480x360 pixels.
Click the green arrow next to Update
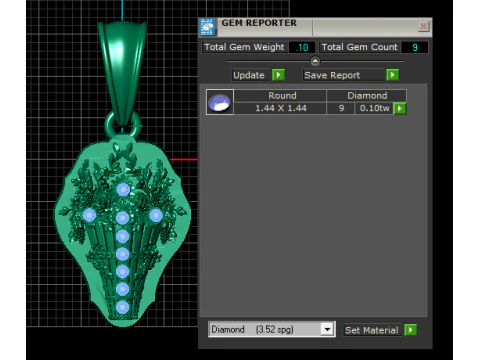coord(278,75)
